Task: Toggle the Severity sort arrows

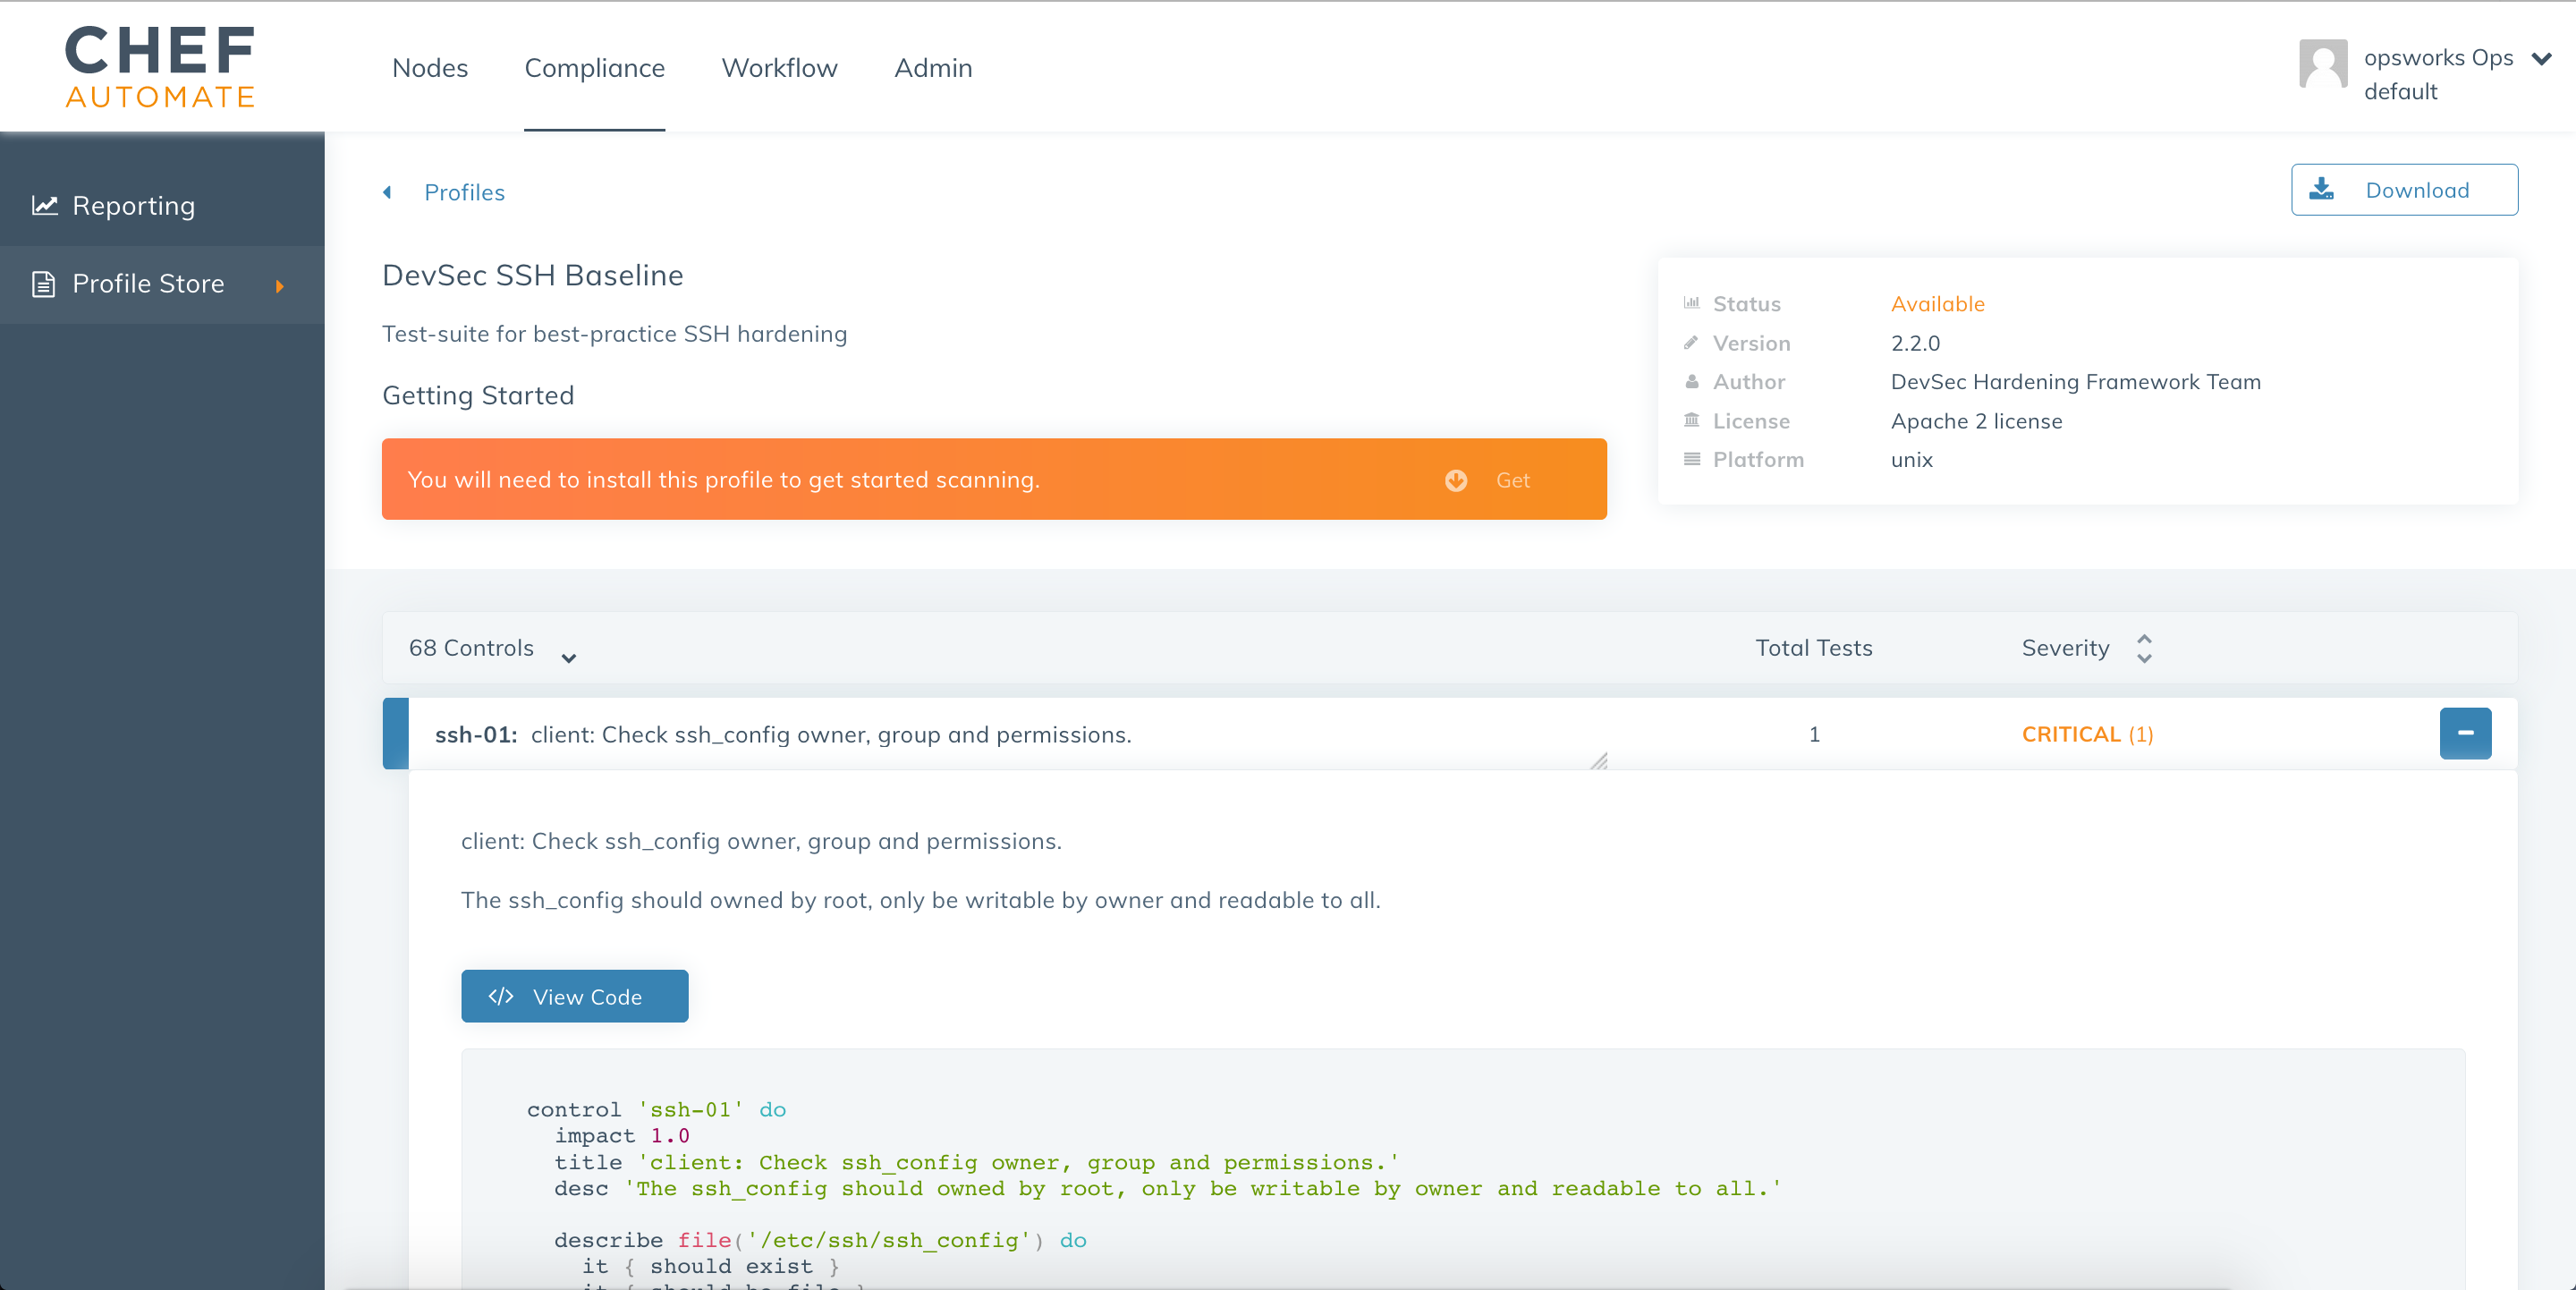Action: [2143, 648]
